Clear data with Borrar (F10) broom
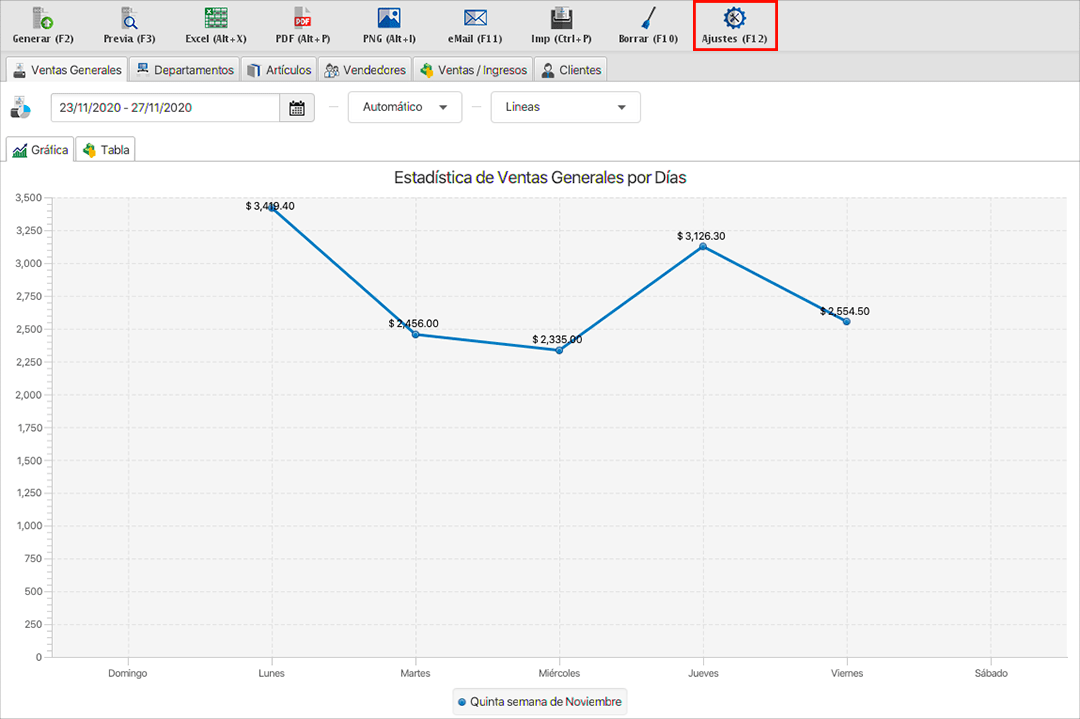The image size is (1080, 719). pos(648,25)
